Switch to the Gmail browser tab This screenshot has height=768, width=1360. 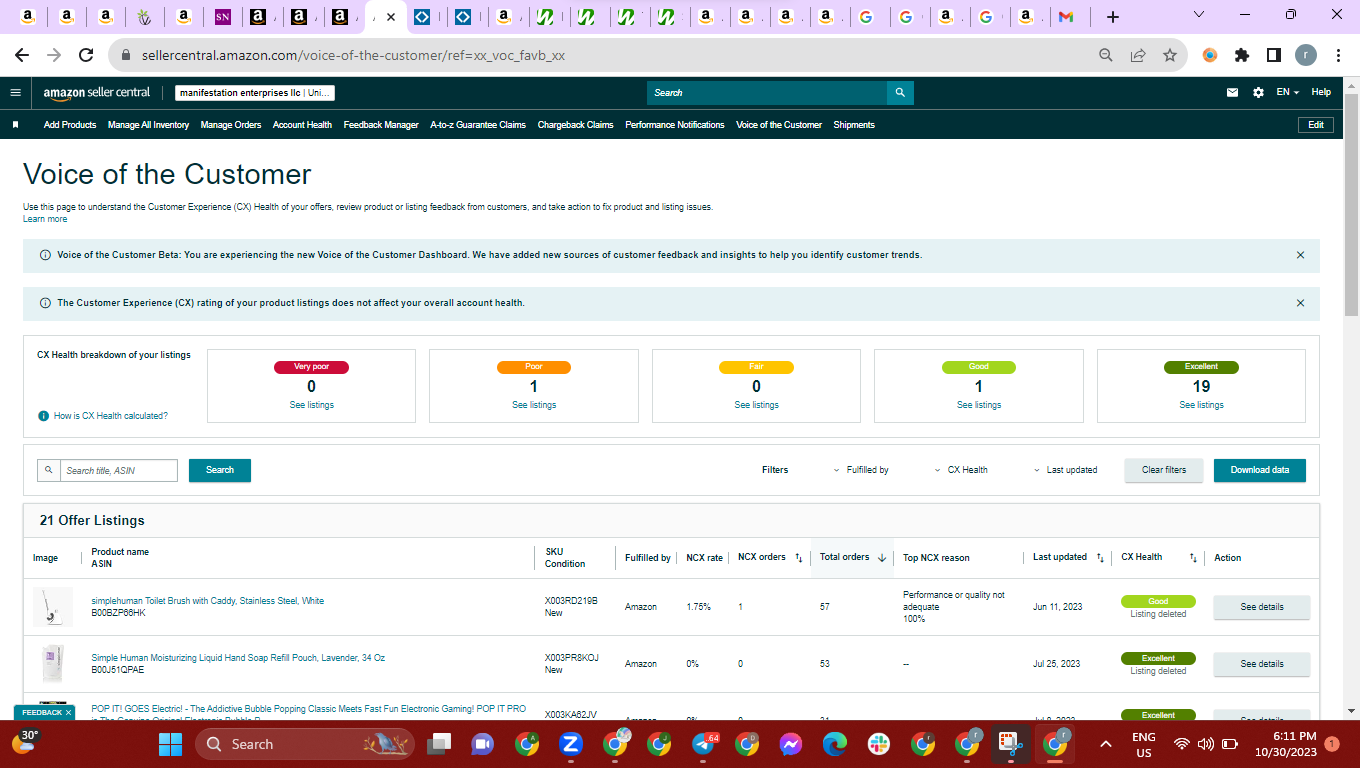click(x=1066, y=17)
